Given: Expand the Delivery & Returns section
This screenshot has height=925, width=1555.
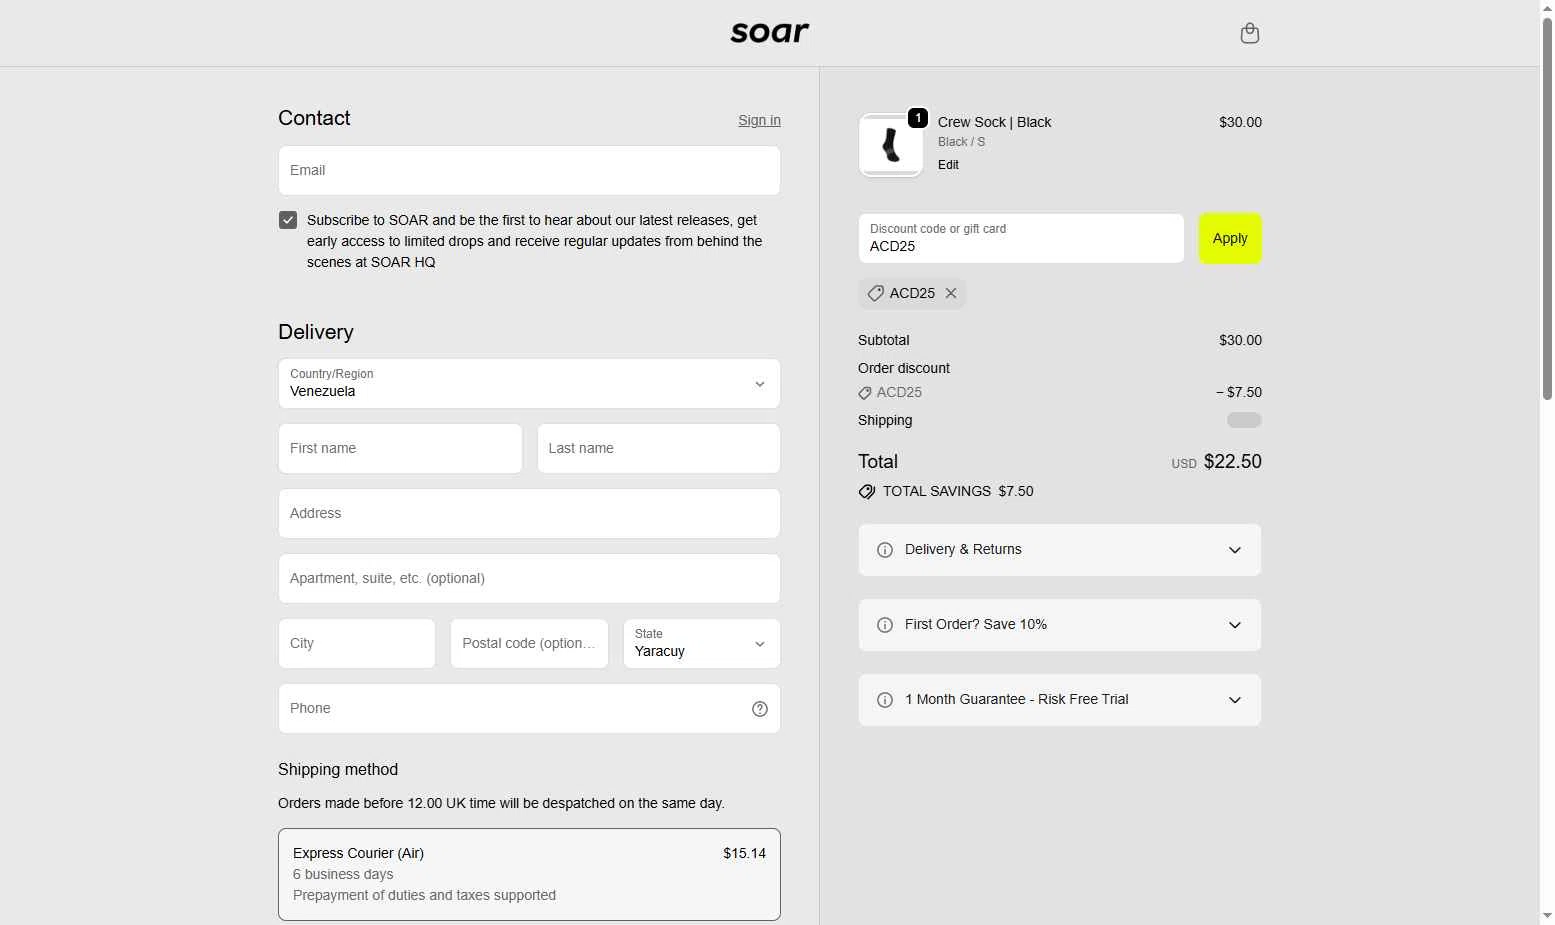Looking at the screenshot, I should (x=1060, y=550).
